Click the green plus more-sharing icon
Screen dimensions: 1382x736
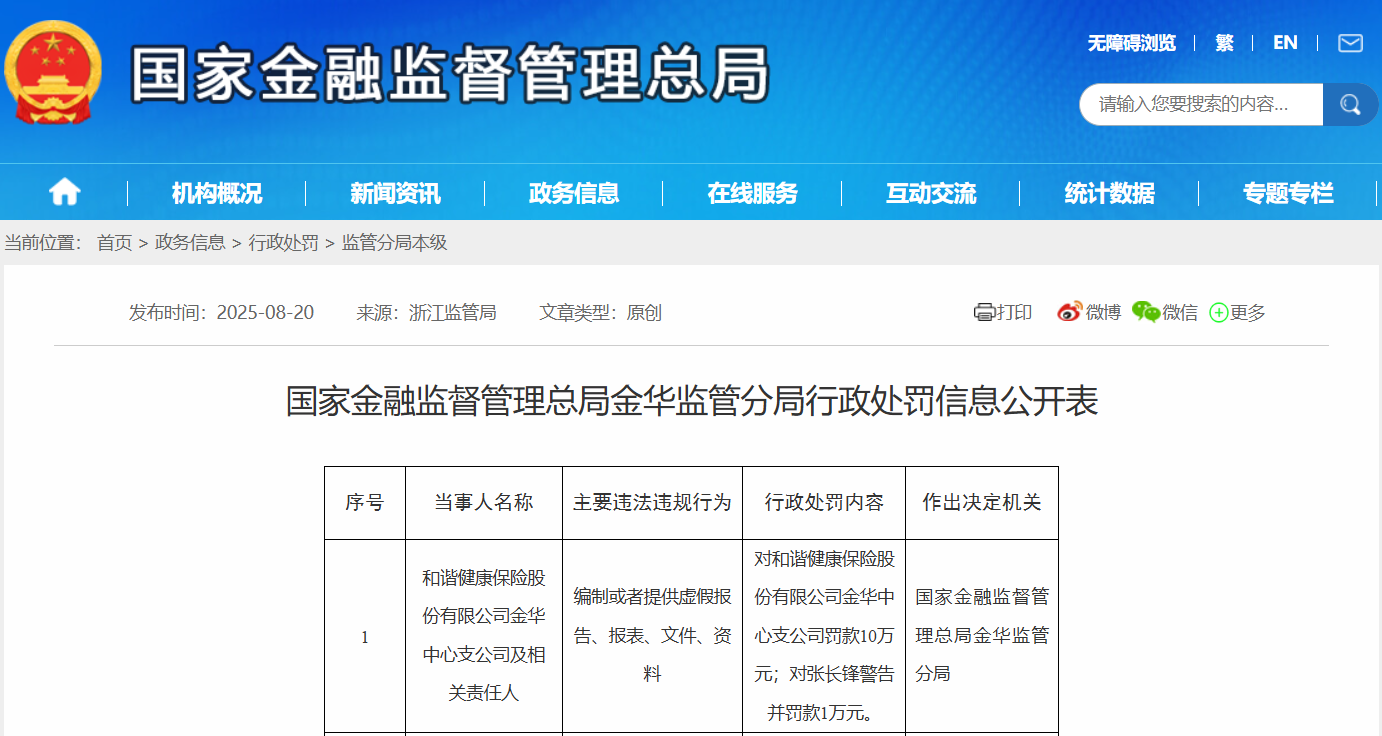pyautogui.click(x=1218, y=313)
